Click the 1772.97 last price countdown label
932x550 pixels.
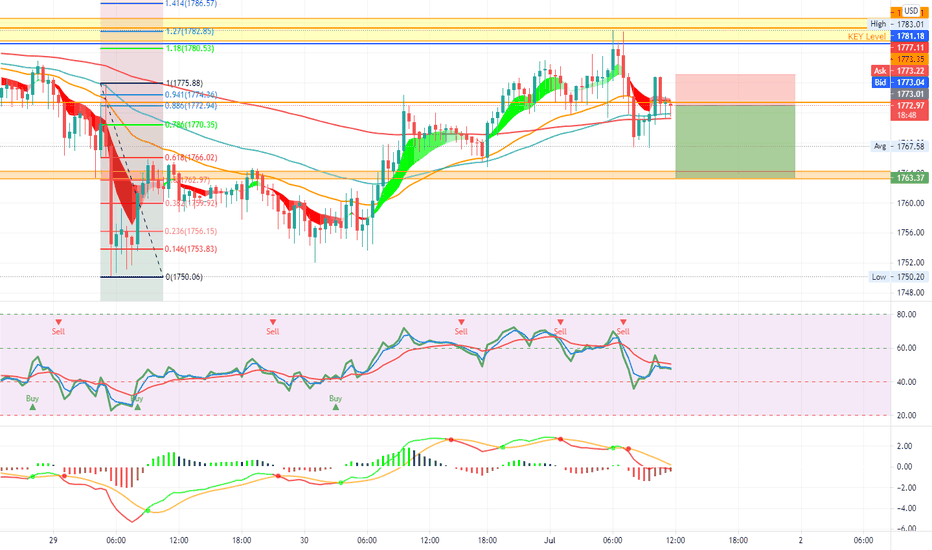(x=909, y=110)
